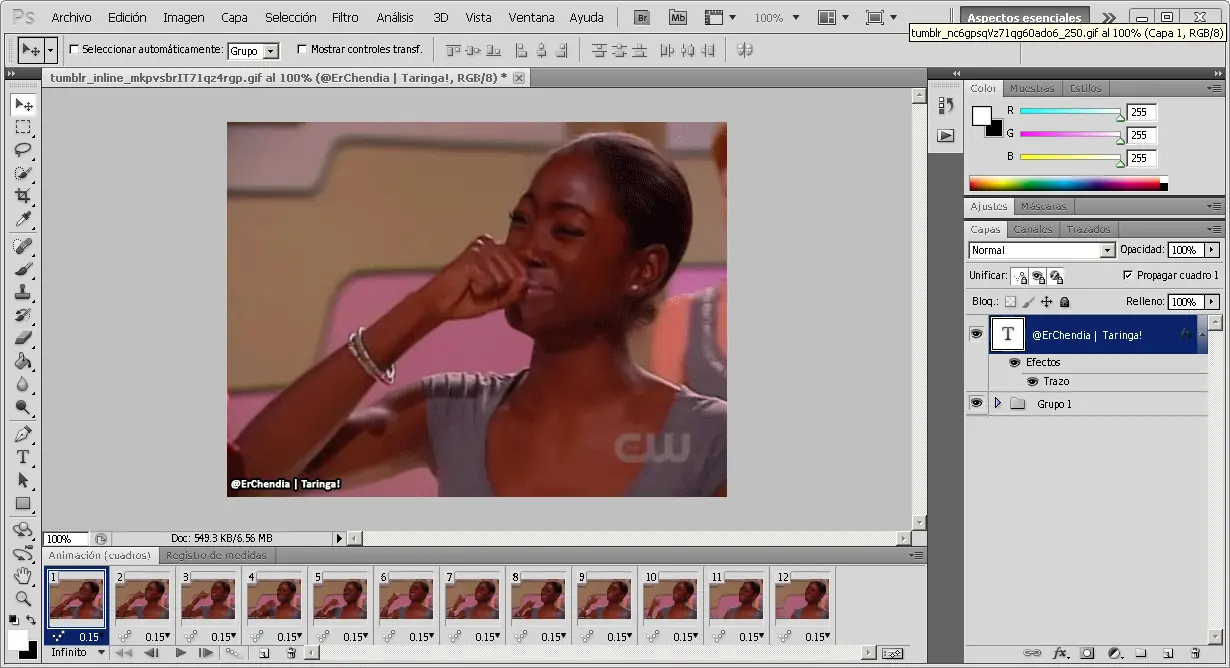Toggle the lock all padlock icon
The height and width of the screenshot is (668, 1230).
coord(1064,301)
